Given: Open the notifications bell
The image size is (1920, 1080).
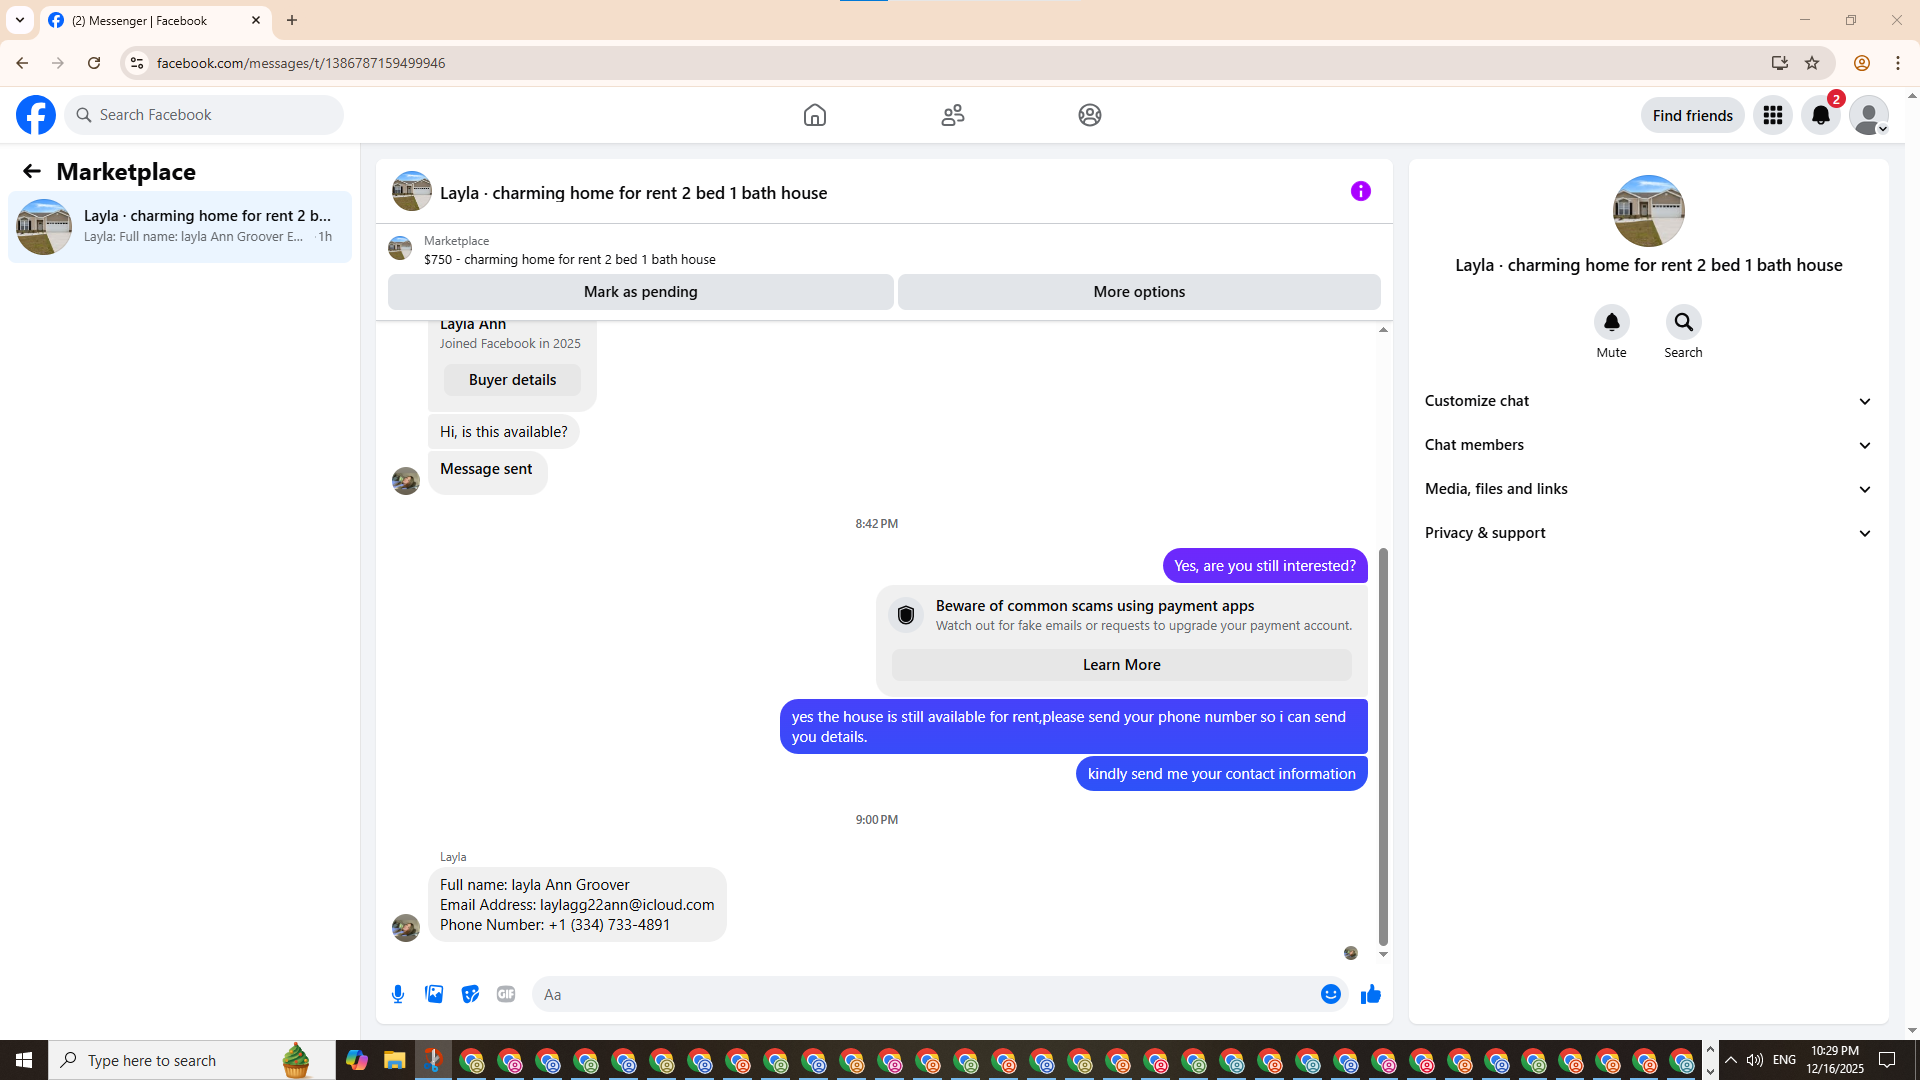Looking at the screenshot, I should (x=1821, y=115).
